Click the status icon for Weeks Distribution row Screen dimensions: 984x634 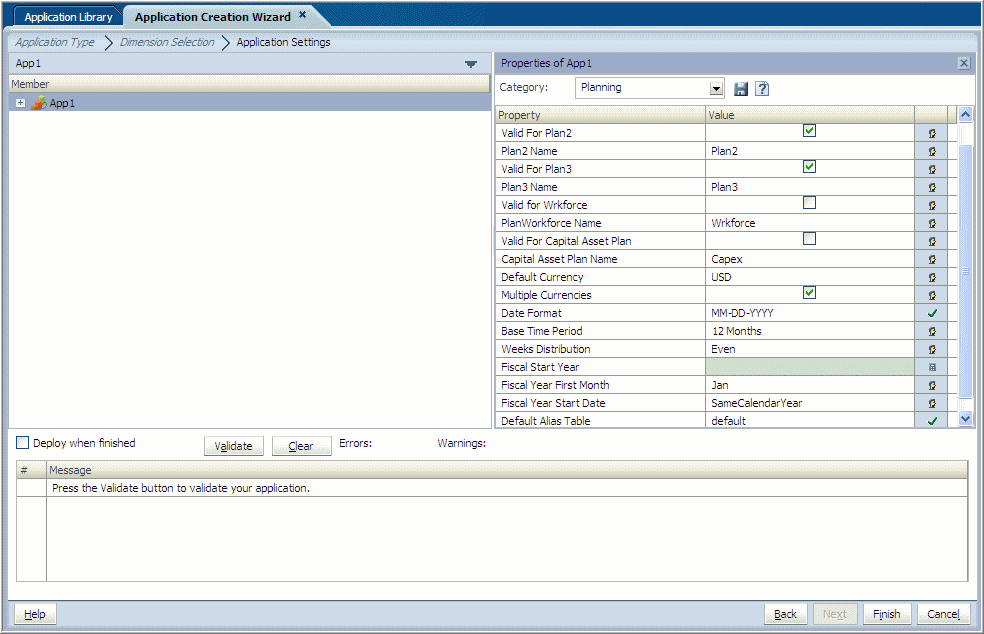[x=932, y=350]
